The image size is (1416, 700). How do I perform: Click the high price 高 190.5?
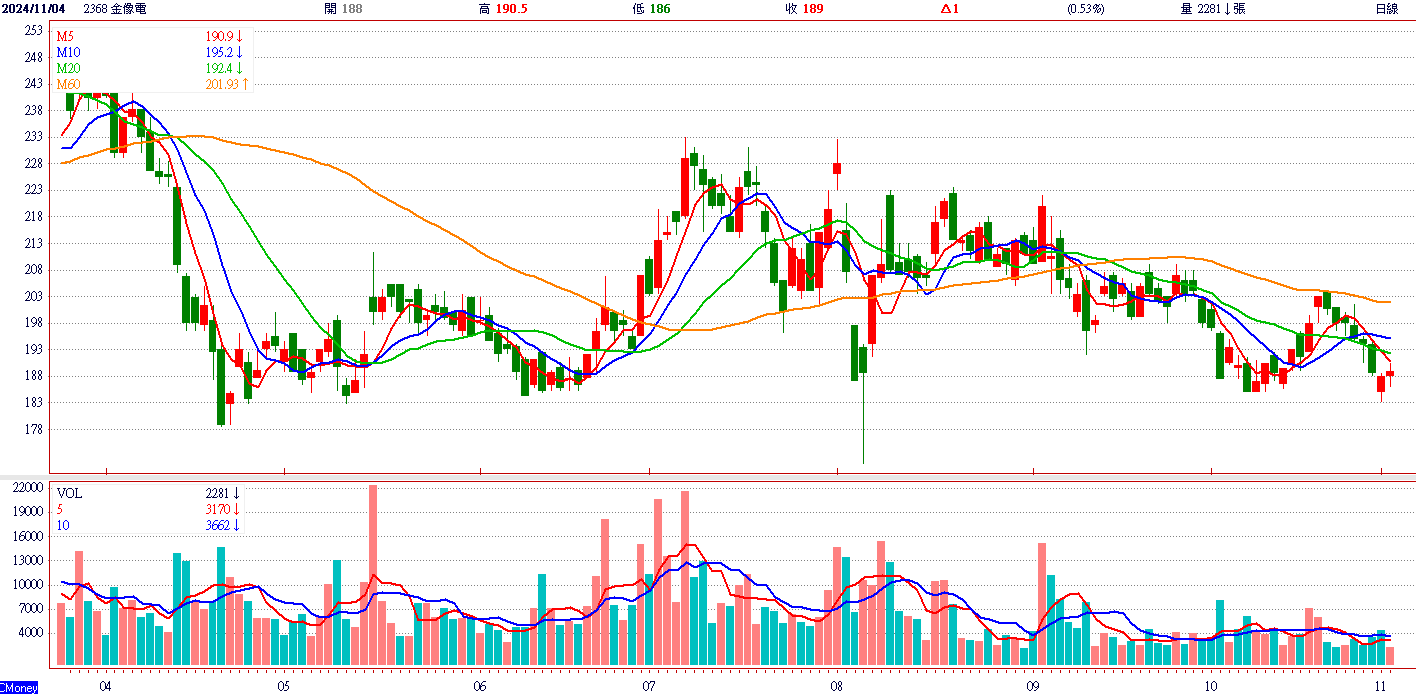[503, 9]
